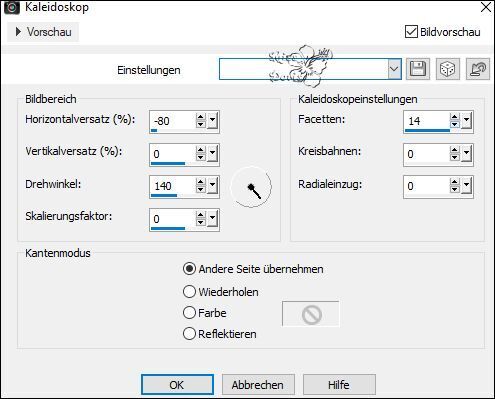Toggle the Bildvorschau checkbox

point(411,32)
